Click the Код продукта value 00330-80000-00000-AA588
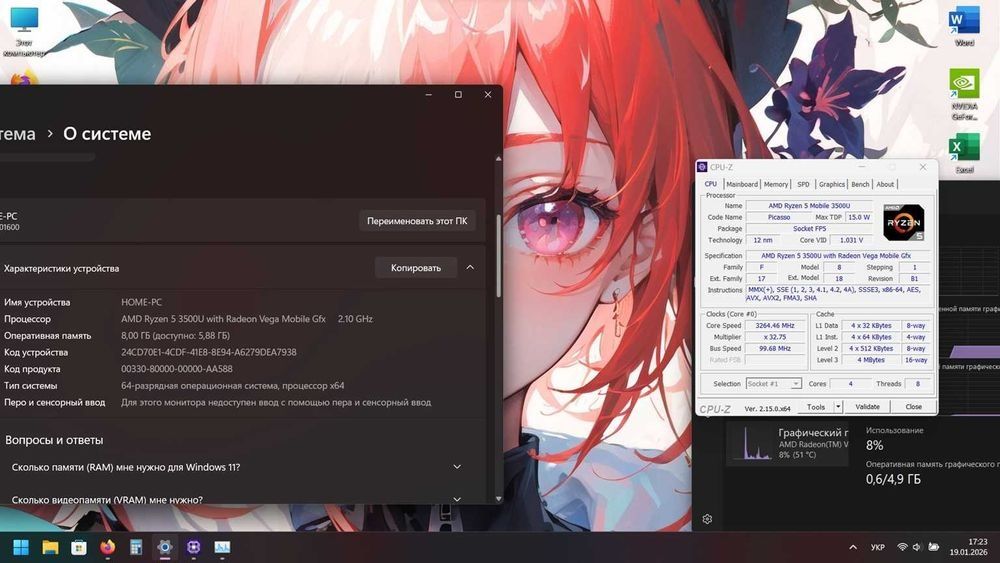Screen dimensions: 1000x563 coord(177,369)
